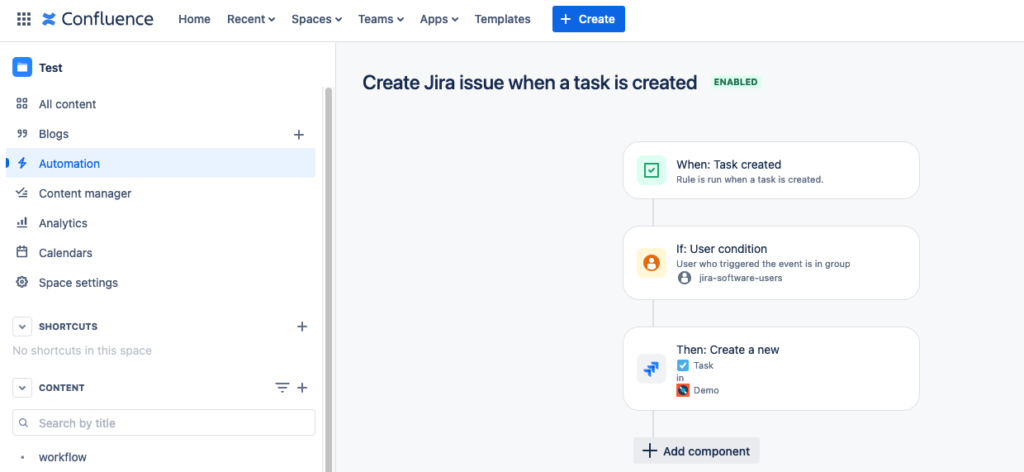Click the Add component button
1024x472 pixels.
tap(696, 450)
